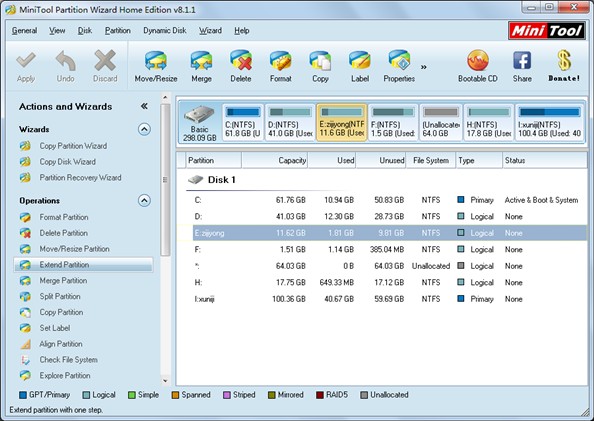Click the Move/Resize toolbar icon
The height and width of the screenshot is (421, 594).
click(x=156, y=62)
